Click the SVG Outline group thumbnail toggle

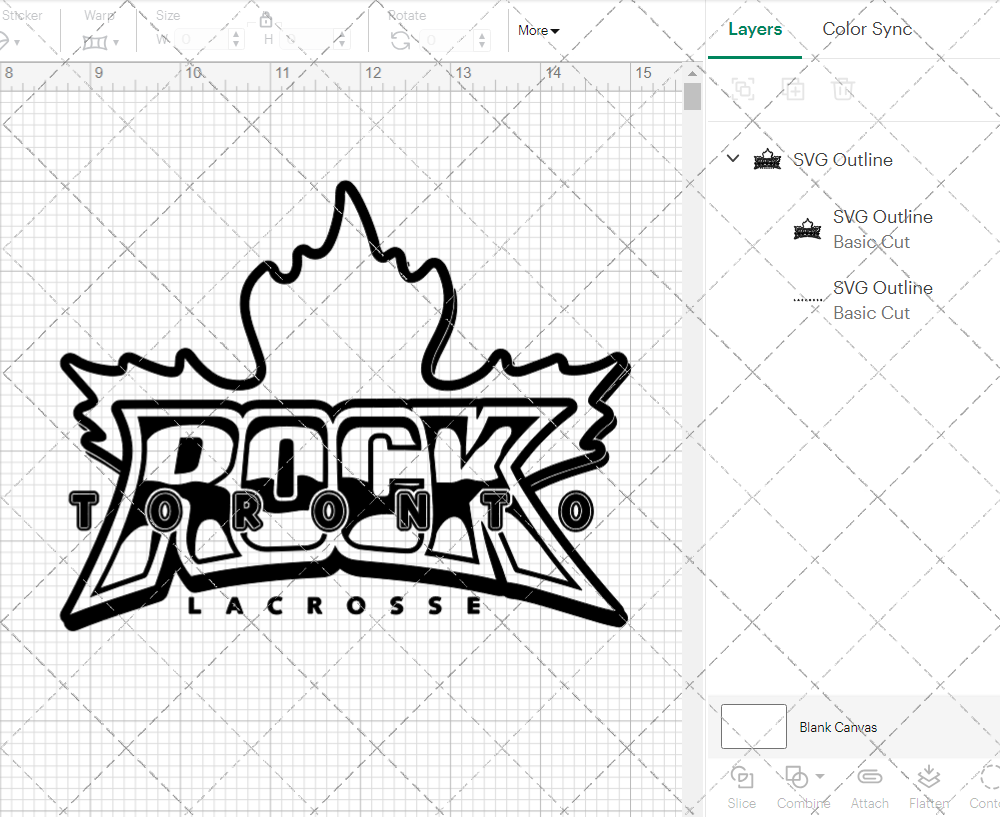coord(767,159)
